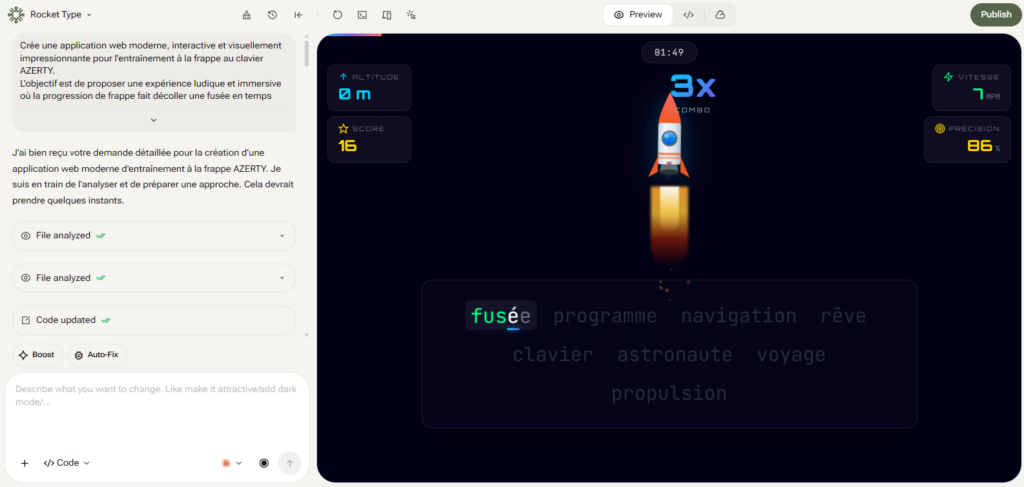Click the eye icon on first File analyzed

tap(26, 236)
